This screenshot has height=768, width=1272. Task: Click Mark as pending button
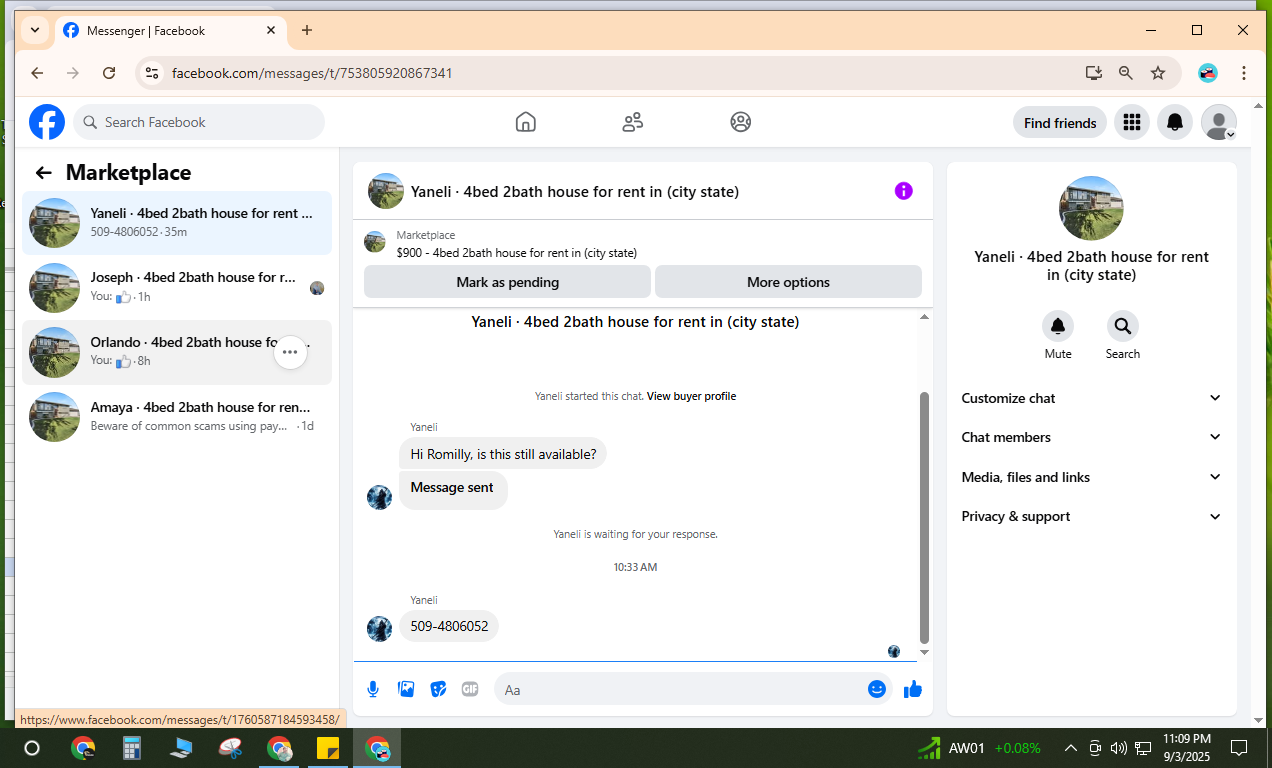pyautogui.click(x=507, y=282)
